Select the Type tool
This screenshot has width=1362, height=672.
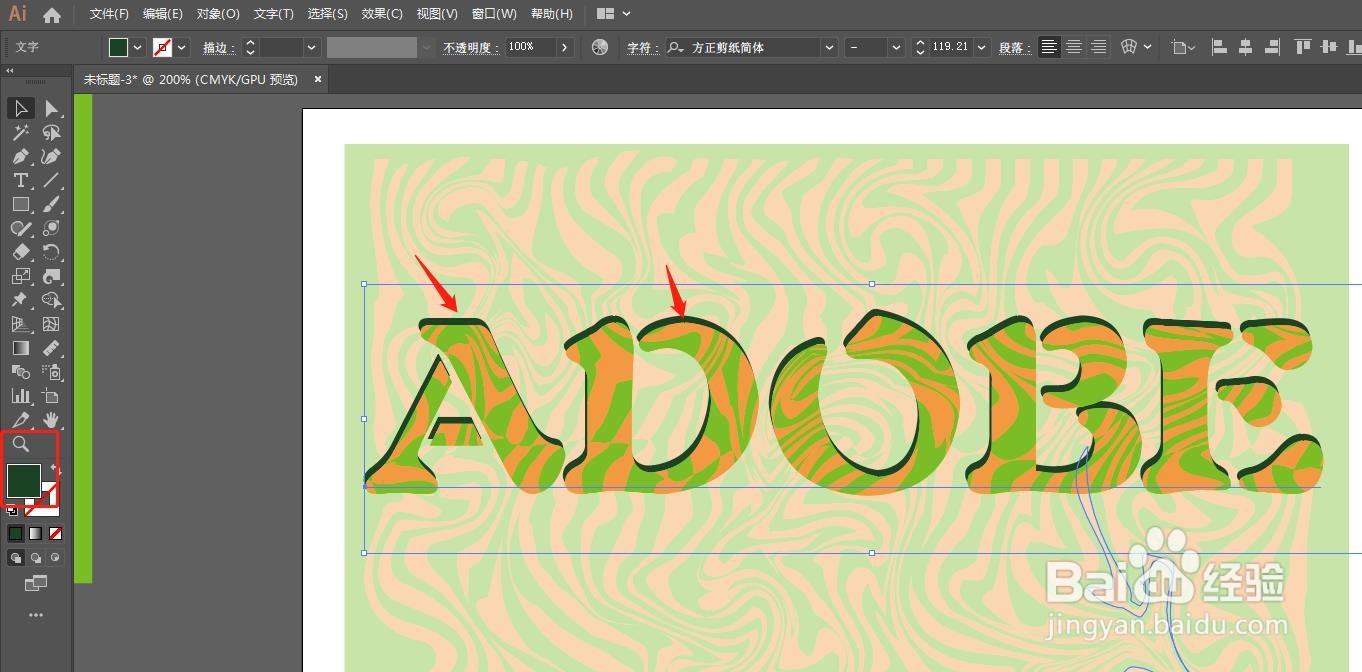[20, 180]
